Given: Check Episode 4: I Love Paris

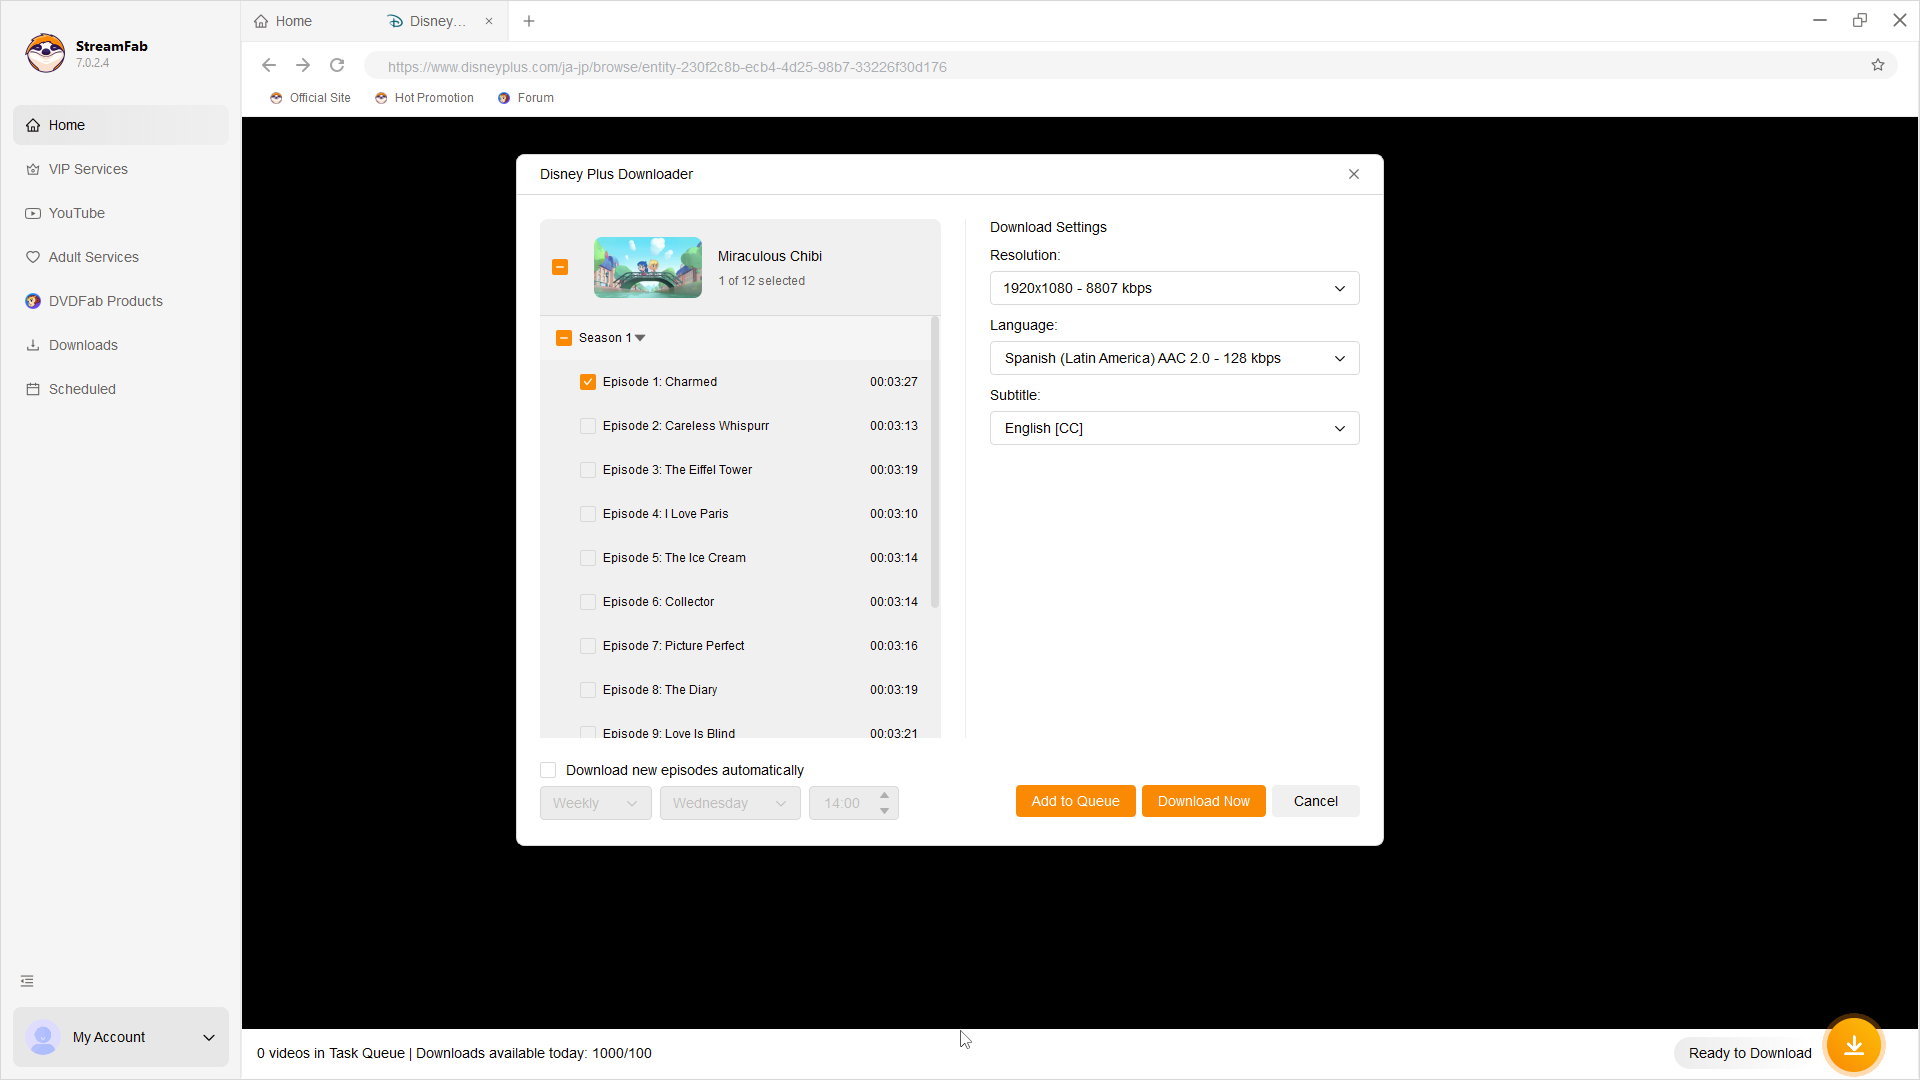Looking at the screenshot, I should pos(588,514).
